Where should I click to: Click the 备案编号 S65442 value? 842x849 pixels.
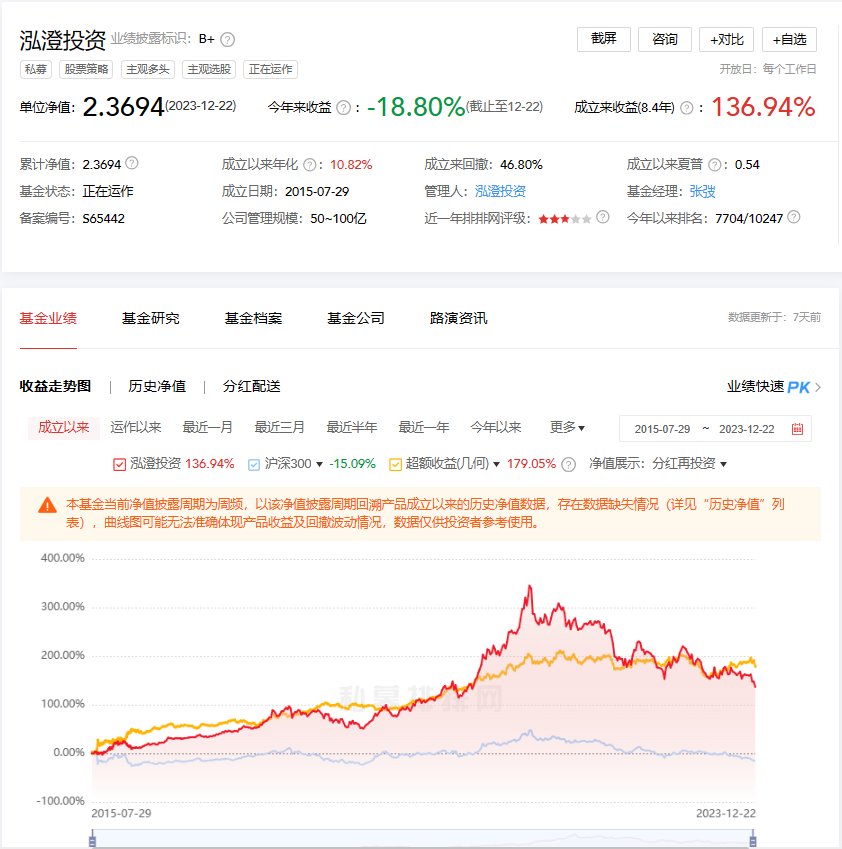click(x=103, y=219)
